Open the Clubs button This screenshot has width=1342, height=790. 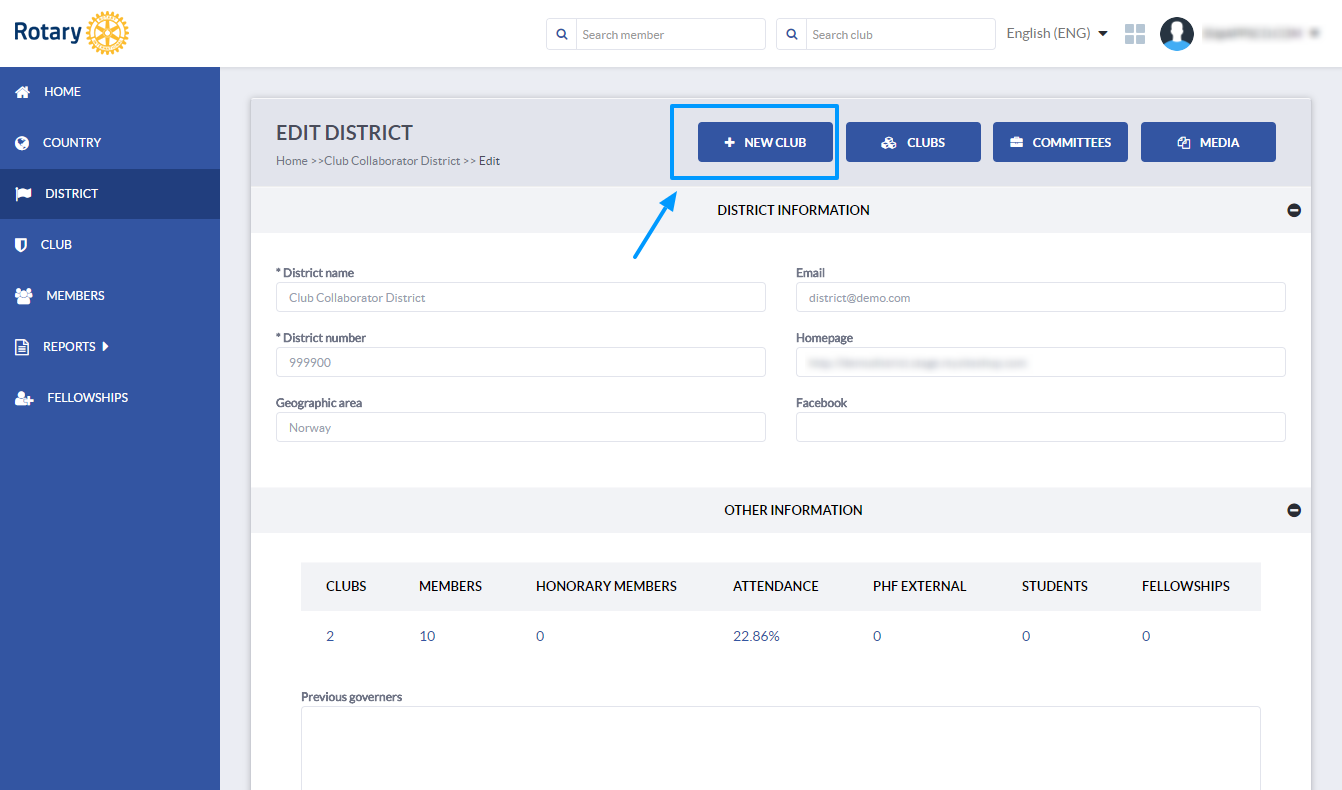click(913, 142)
